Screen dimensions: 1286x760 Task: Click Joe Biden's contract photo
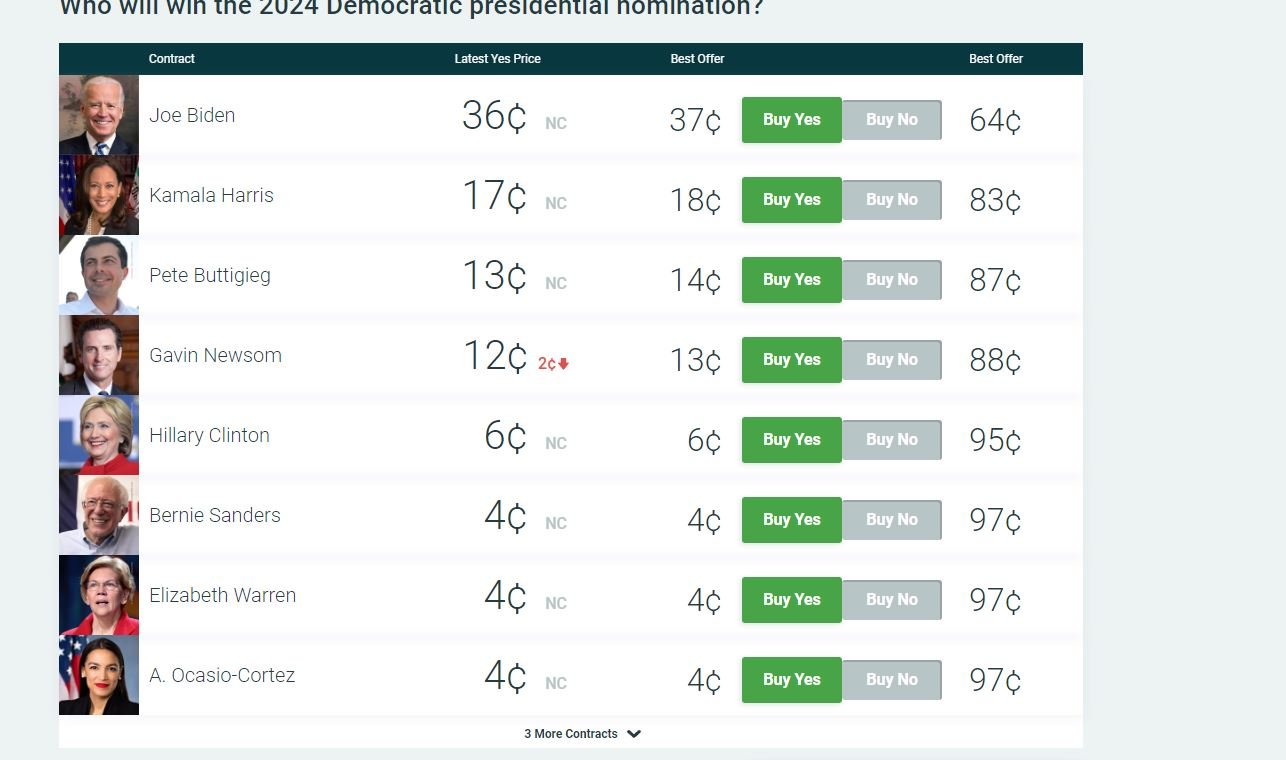[99, 115]
